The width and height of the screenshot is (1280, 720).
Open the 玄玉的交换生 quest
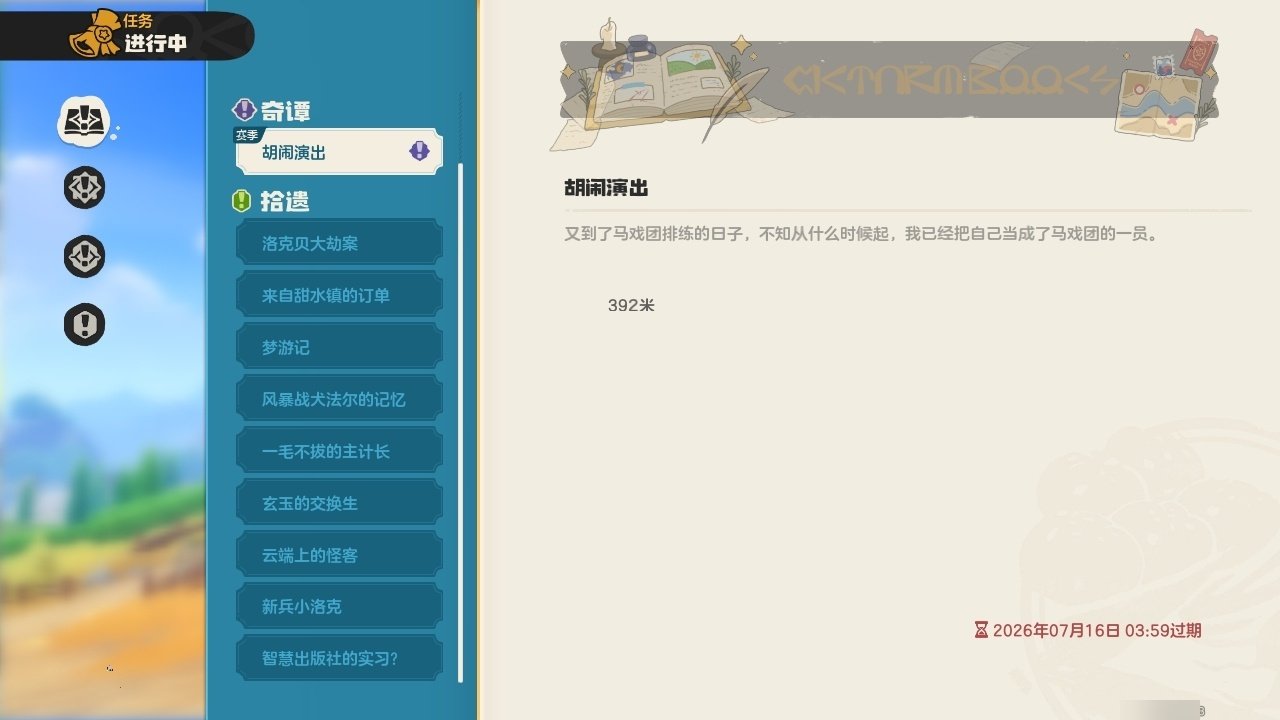339,503
